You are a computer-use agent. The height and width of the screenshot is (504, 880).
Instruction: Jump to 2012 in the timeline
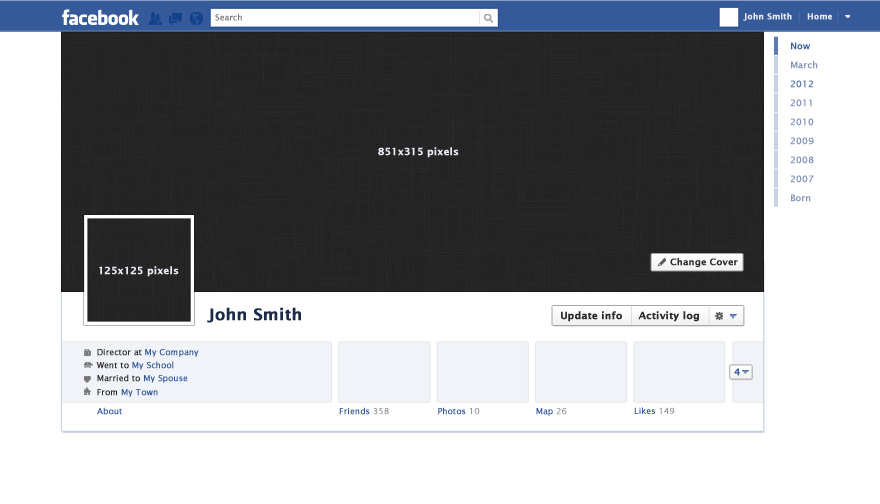click(801, 84)
